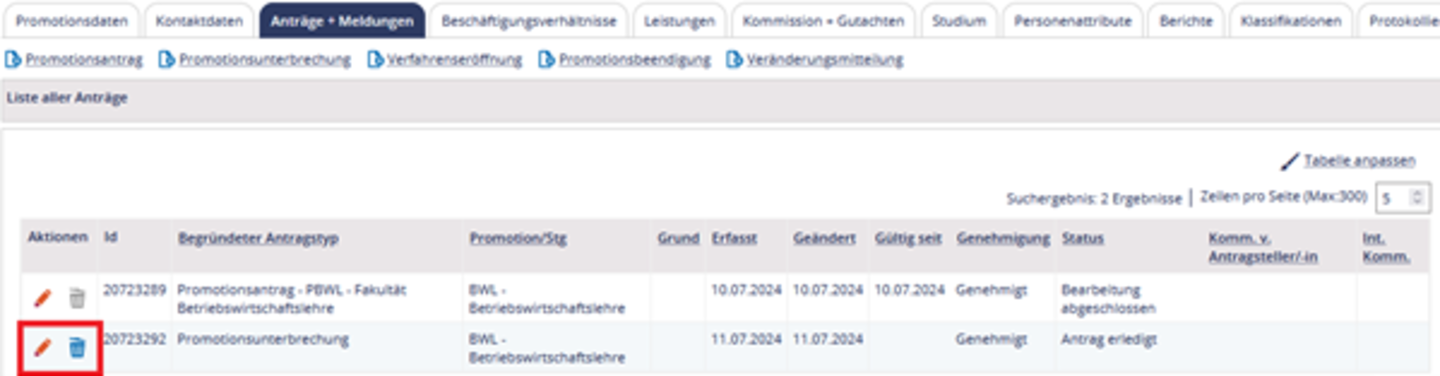Edit the Promotionsunterbrechung row with the pencil icon

42,347
